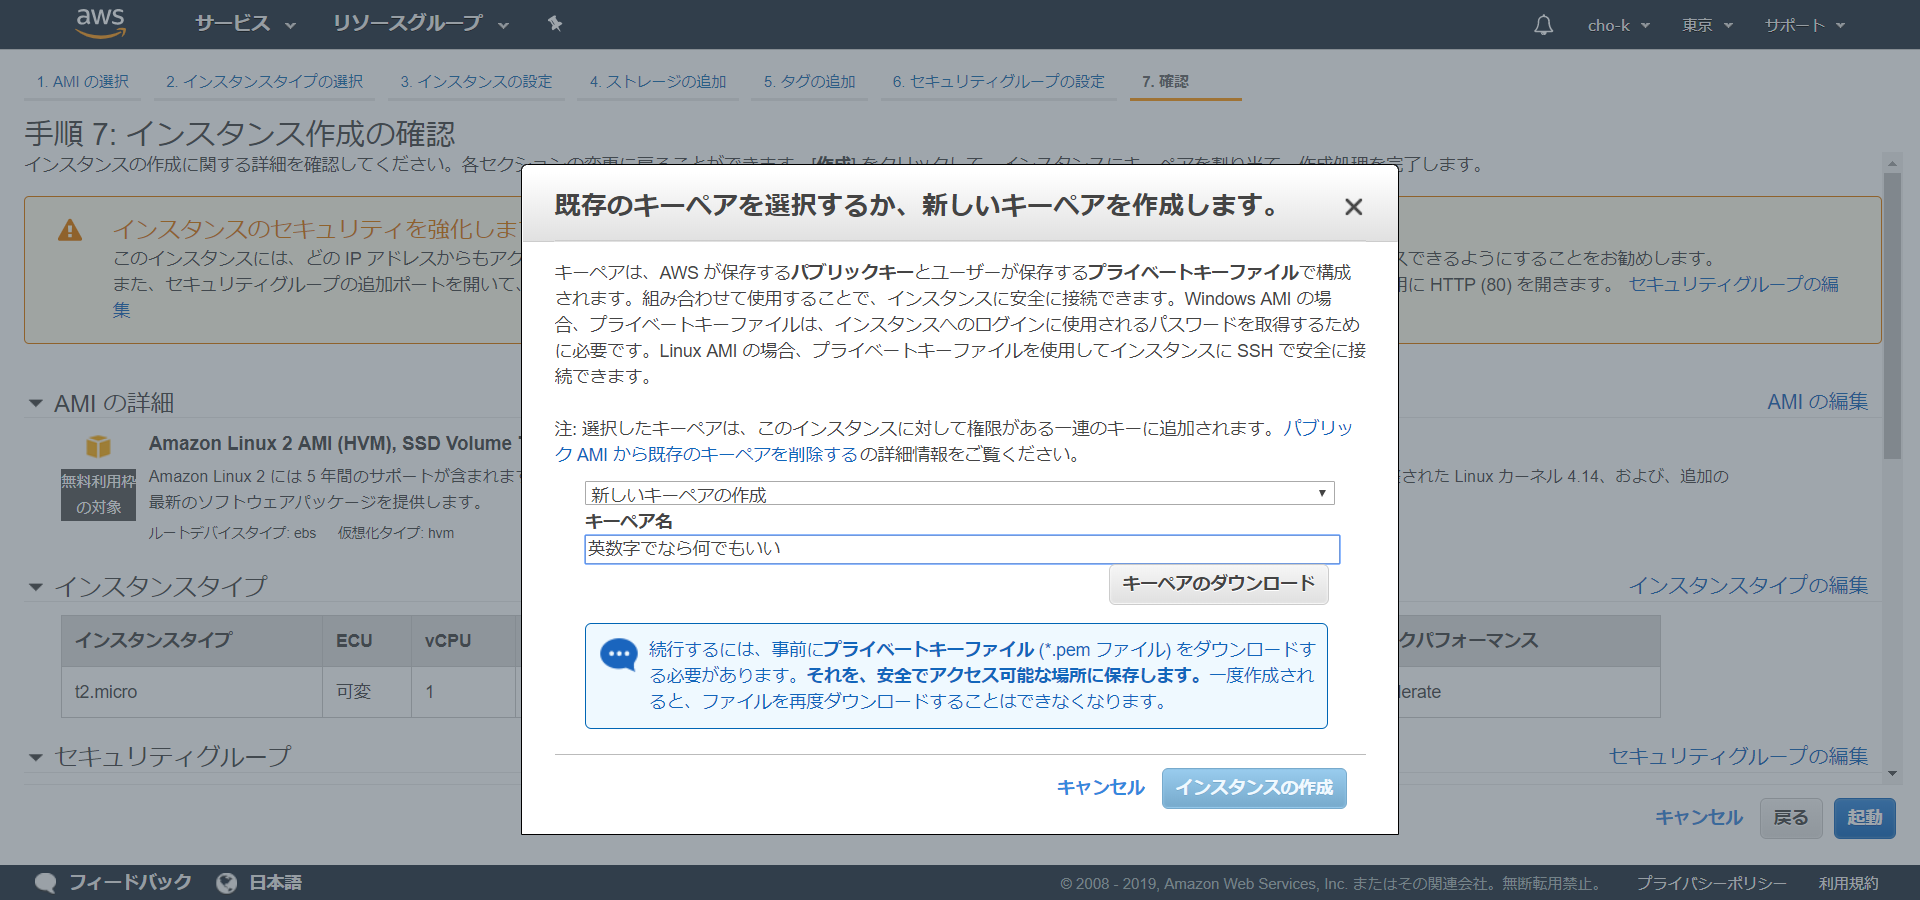Viewport: 1920px width, 900px height.
Task: Open the 新しいキーペアの作成 combo box
Action: [x=959, y=494]
